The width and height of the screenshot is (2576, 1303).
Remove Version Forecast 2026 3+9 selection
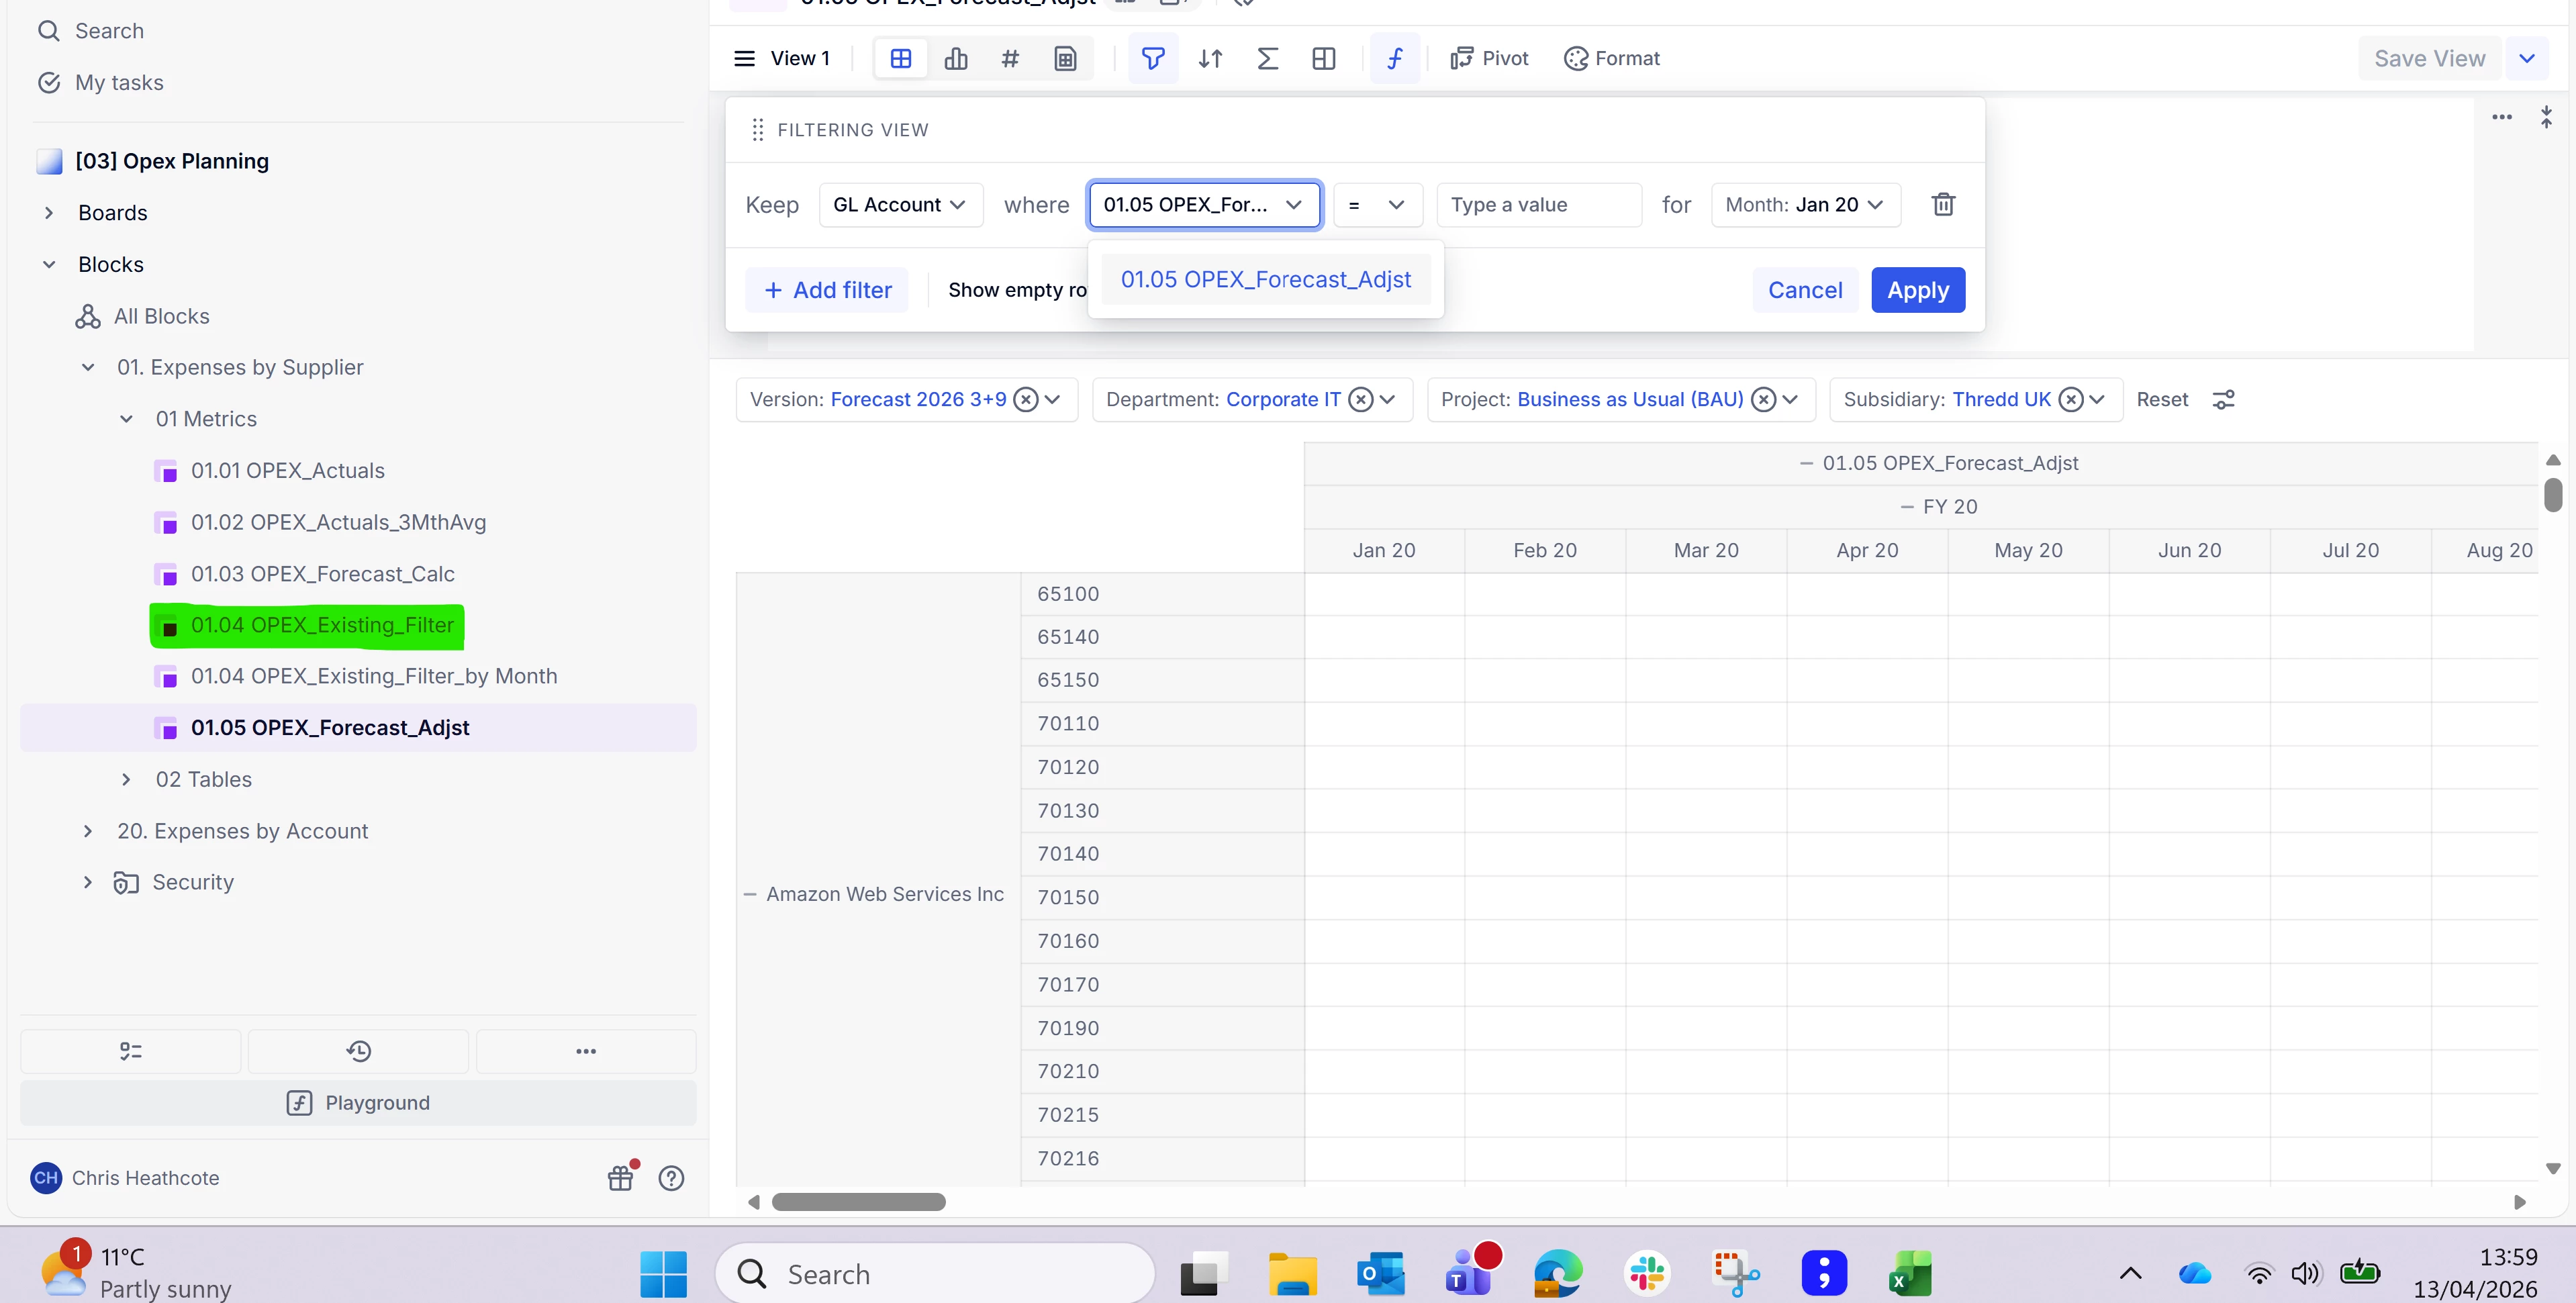click(1025, 400)
